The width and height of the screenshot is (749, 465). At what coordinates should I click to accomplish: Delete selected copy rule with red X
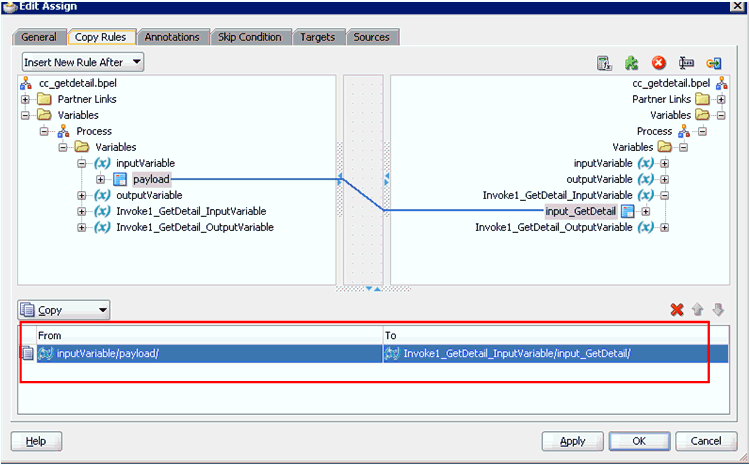click(677, 310)
